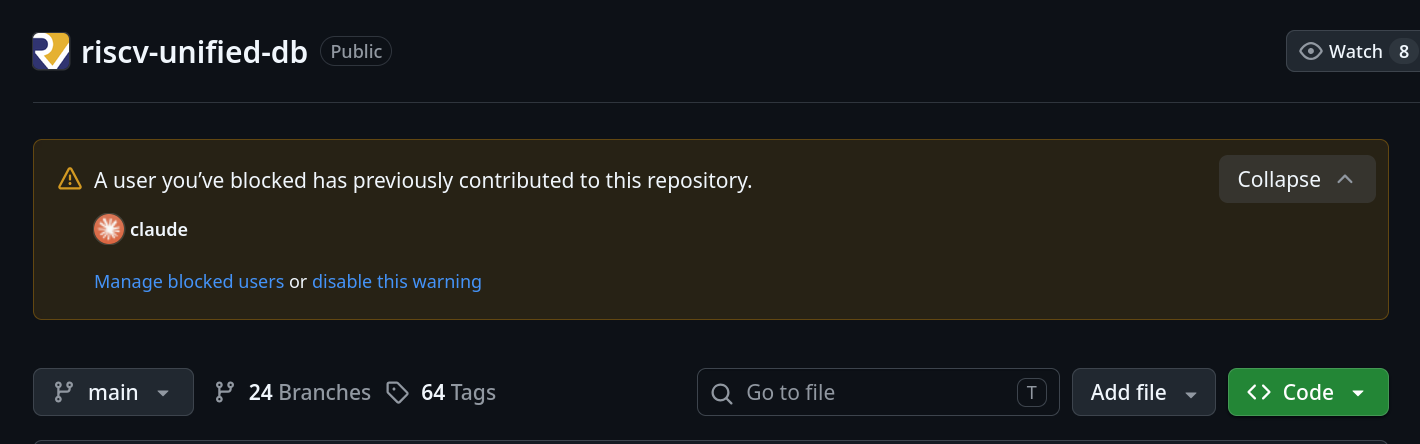Click the riscv-unified-db repository logo icon
Viewport: 1420px width, 444px height.
tap(51, 51)
